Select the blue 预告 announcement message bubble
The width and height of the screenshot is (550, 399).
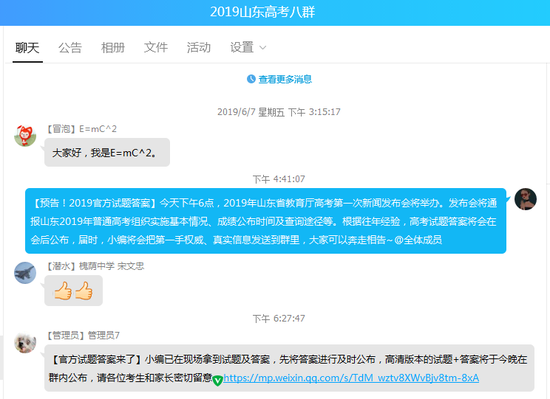click(266, 221)
